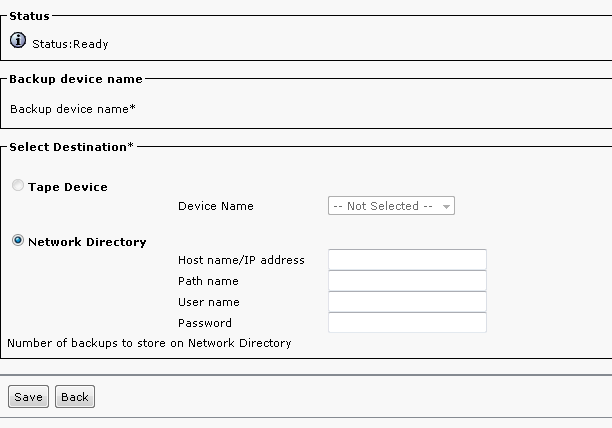
Task: Click the "Host name/IP address" label text
Action: [x=241, y=260]
